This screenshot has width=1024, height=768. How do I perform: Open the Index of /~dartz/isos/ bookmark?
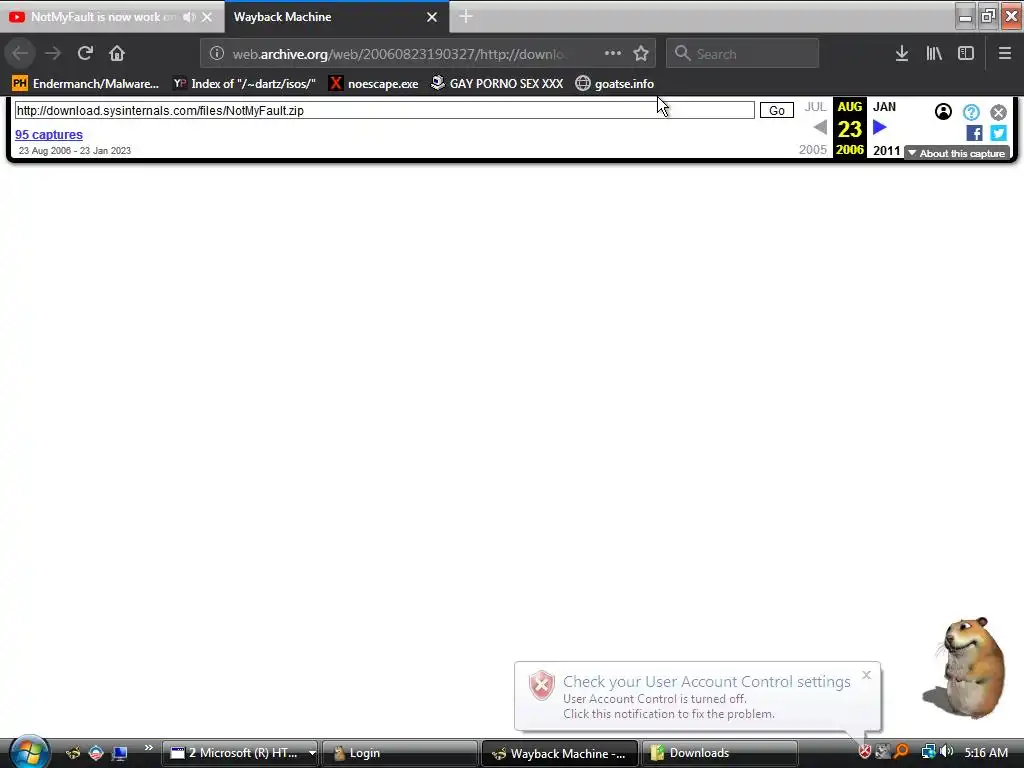(x=244, y=84)
